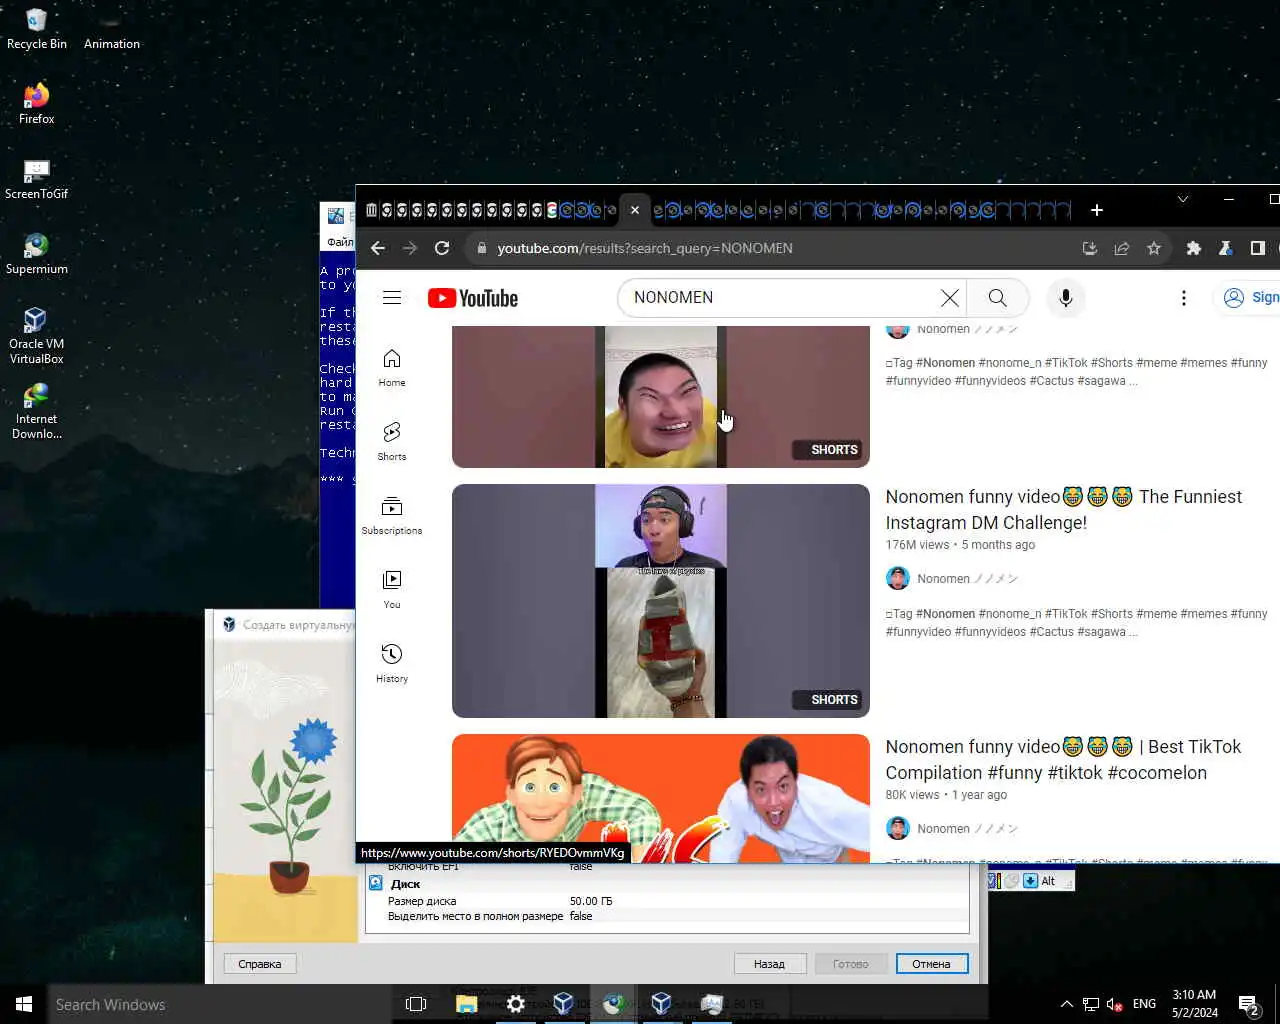The width and height of the screenshot is (1280, 1024).
Task: Start voice search with microphone icon
Action: [1066, 298]
